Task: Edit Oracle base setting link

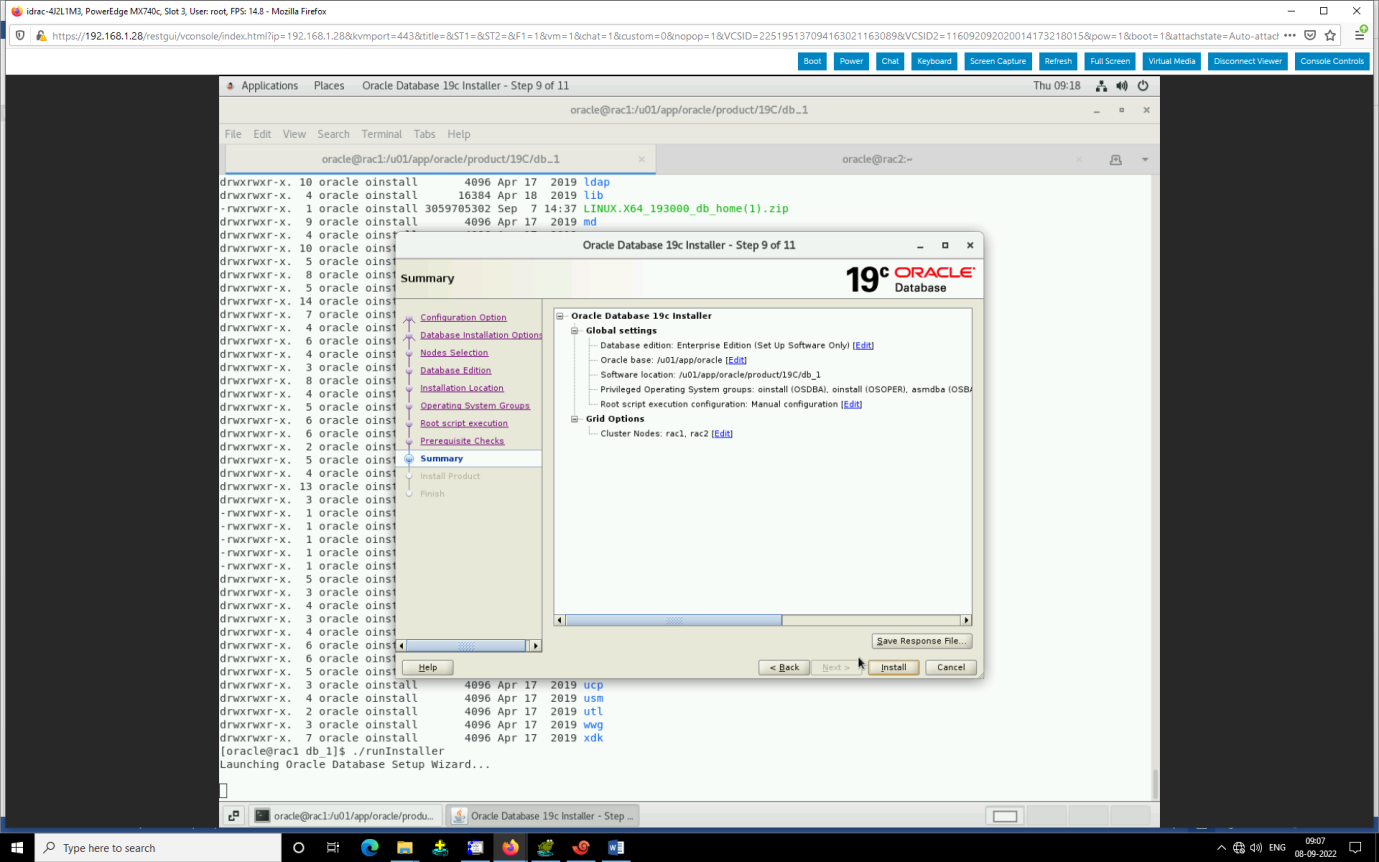Action: coord(736,360)
